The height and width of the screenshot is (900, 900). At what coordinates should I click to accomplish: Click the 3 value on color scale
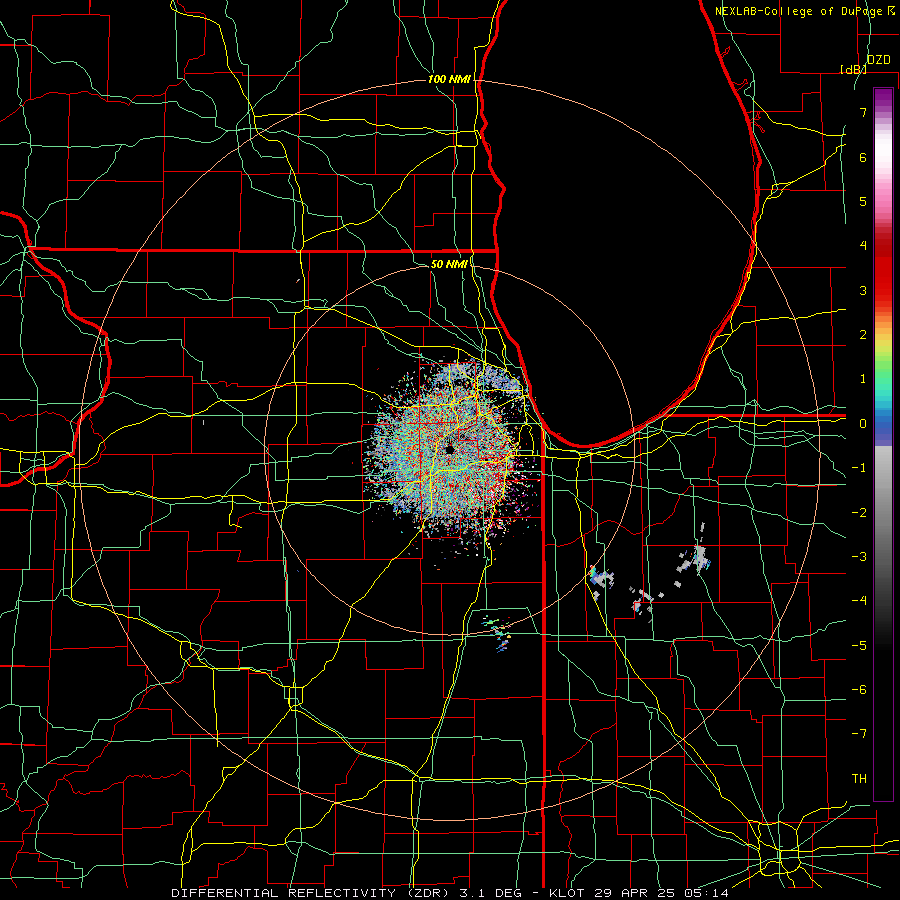[x=863, y=290]
